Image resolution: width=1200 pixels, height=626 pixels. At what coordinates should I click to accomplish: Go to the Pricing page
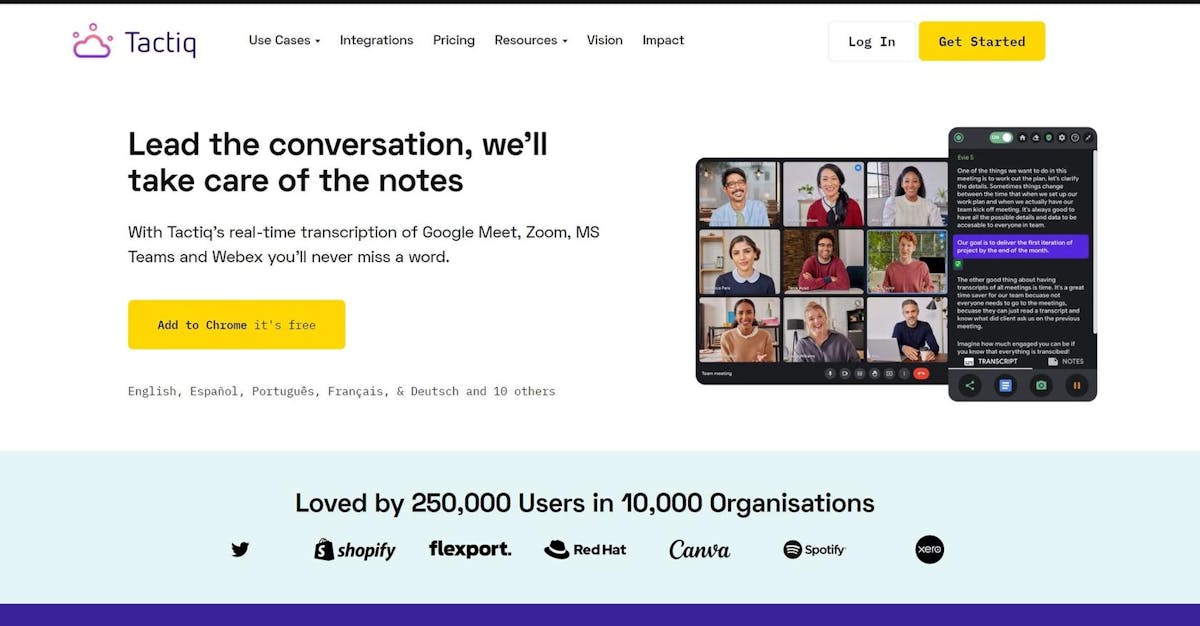(x=454, y=40)
